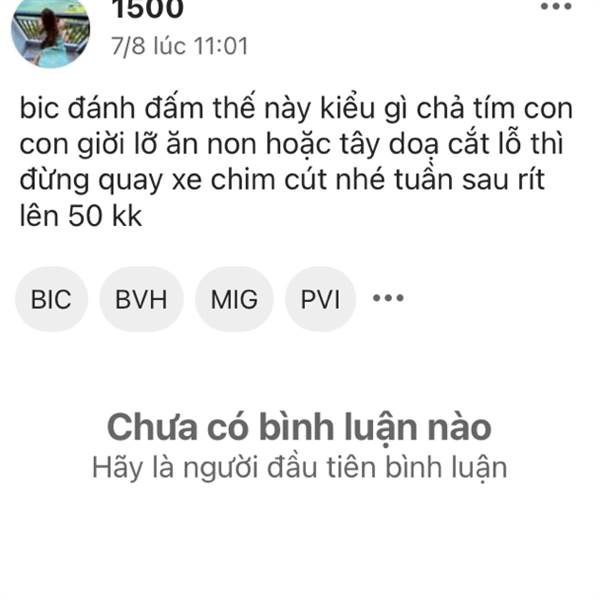Viewport: 600px width, 600px height.
Task: Open the PVI stock tag
Action: (320, 299)
